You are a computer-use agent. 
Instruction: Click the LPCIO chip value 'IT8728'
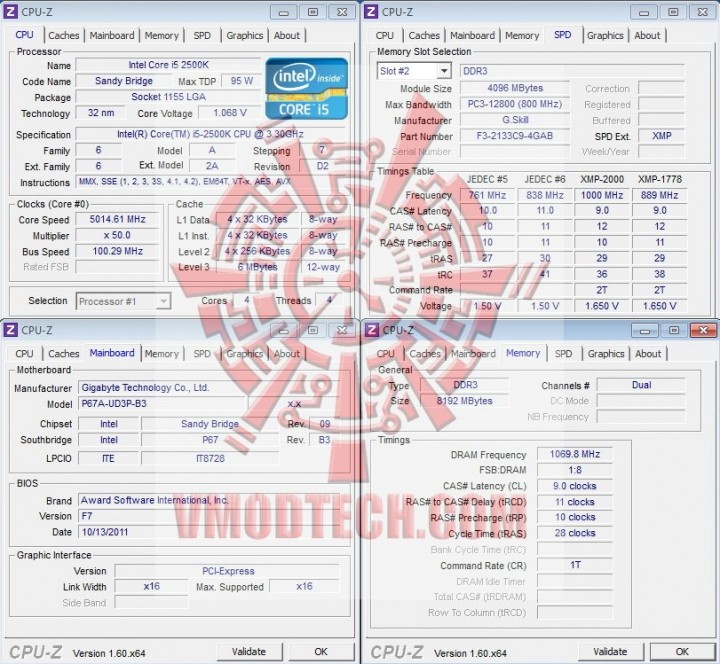point(210,458)
